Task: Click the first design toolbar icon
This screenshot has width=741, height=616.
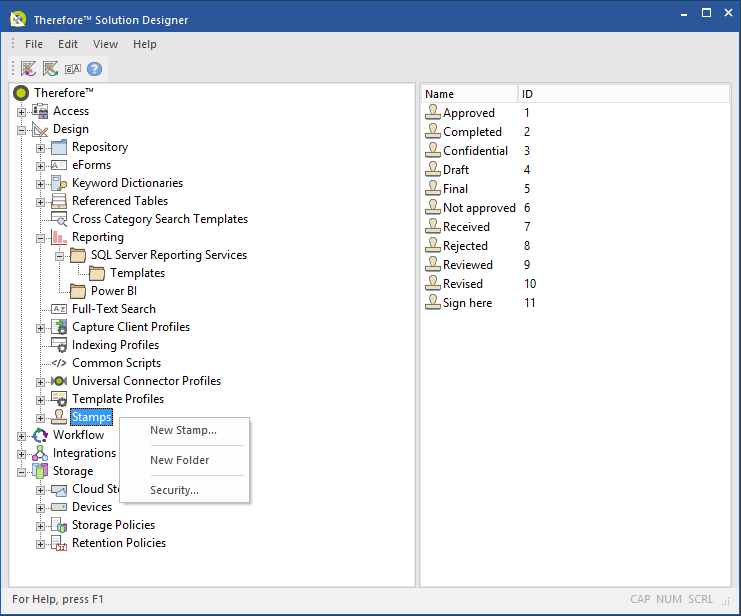Action: [x=28, y=69]
